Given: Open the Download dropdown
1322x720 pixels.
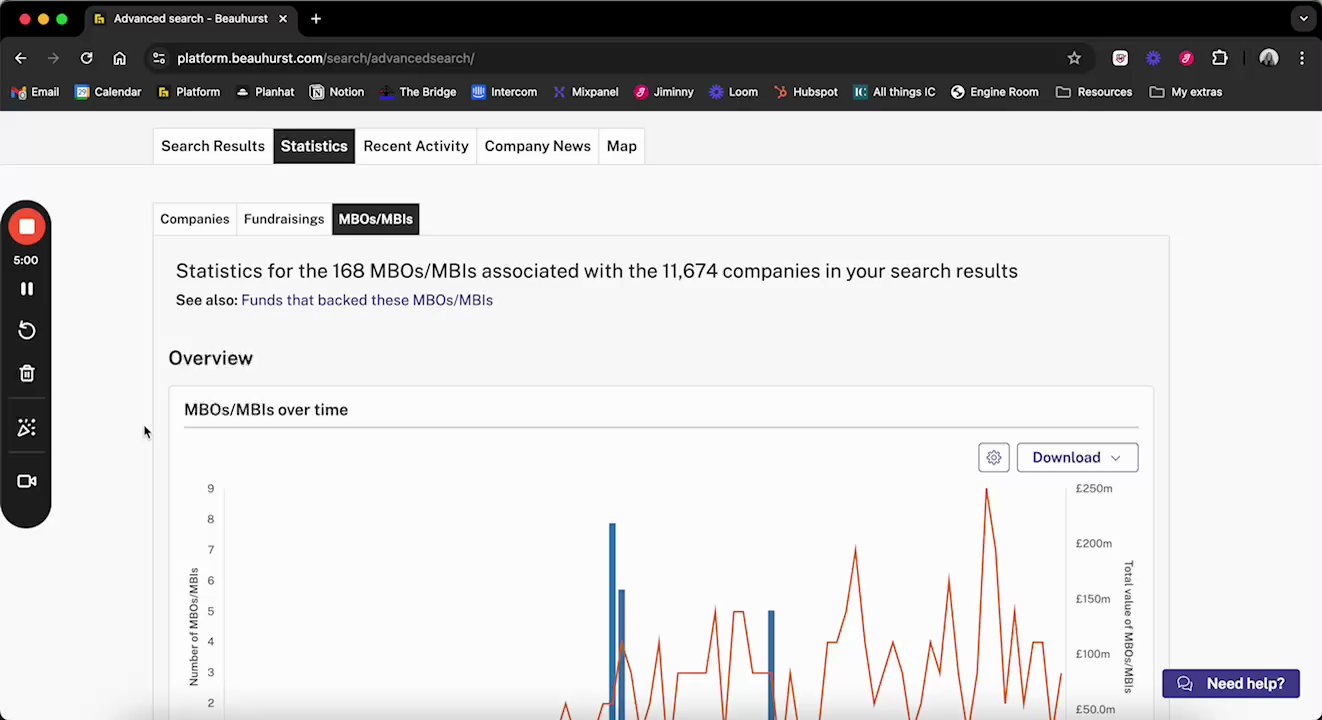Looking at the screenshot, I should 1077,458.
